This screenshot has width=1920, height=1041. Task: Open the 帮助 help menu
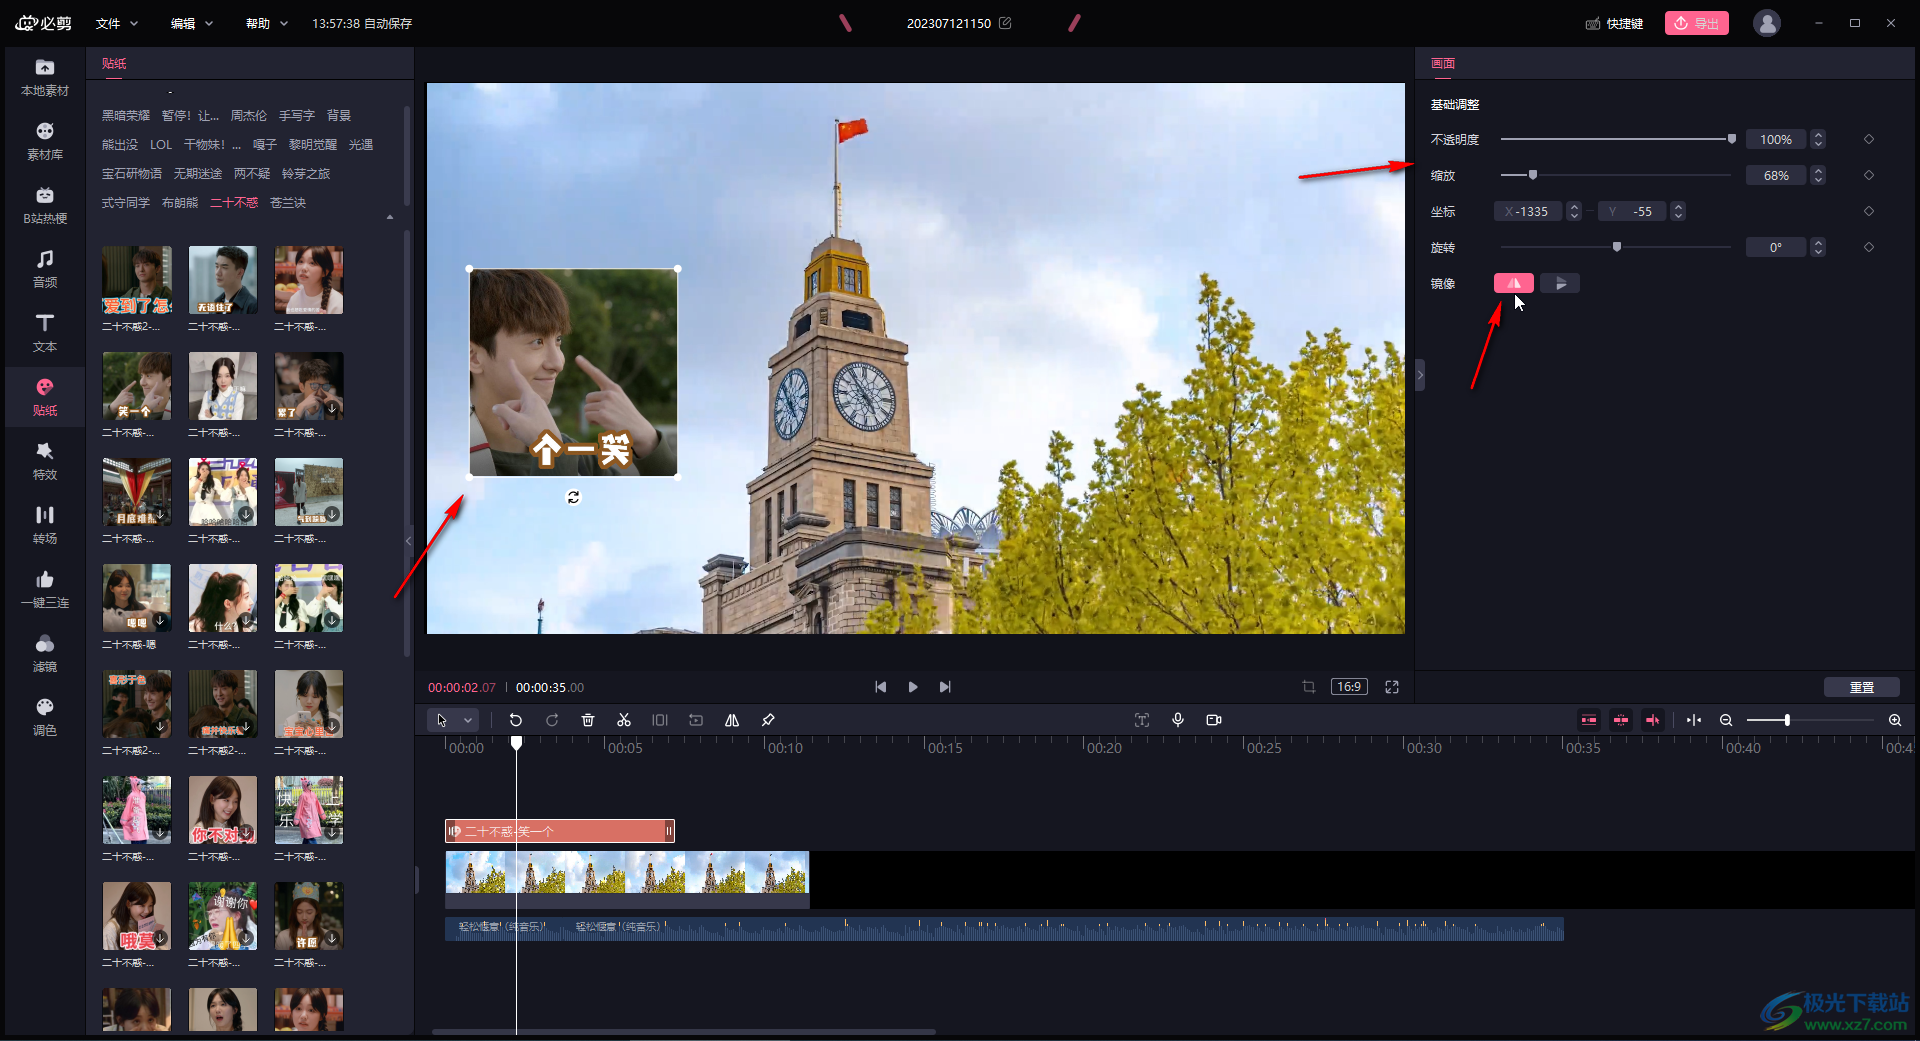pyautogui.click(x=267, y=23)
